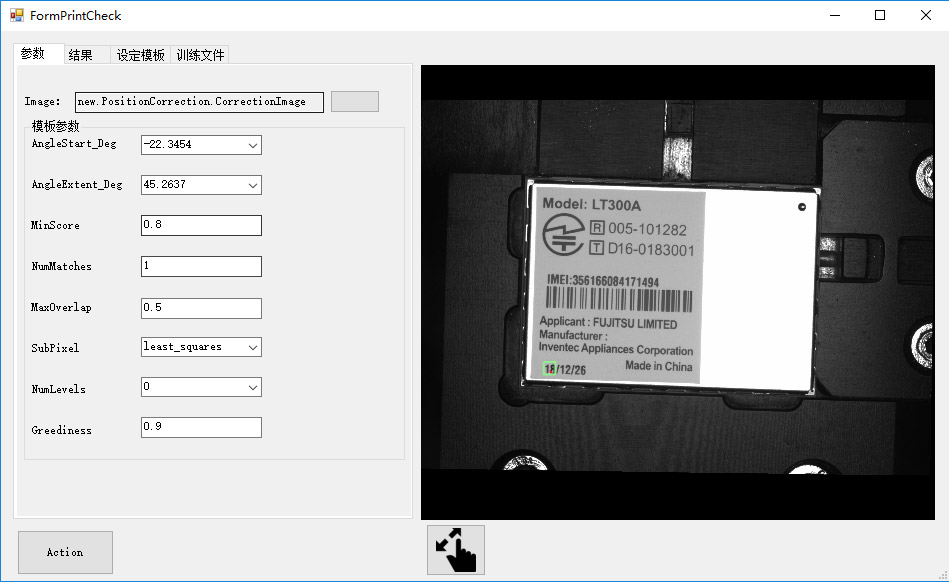Click the Image: label
The image size is (949, 582).
pyautogui.click(x=42, y=102)
